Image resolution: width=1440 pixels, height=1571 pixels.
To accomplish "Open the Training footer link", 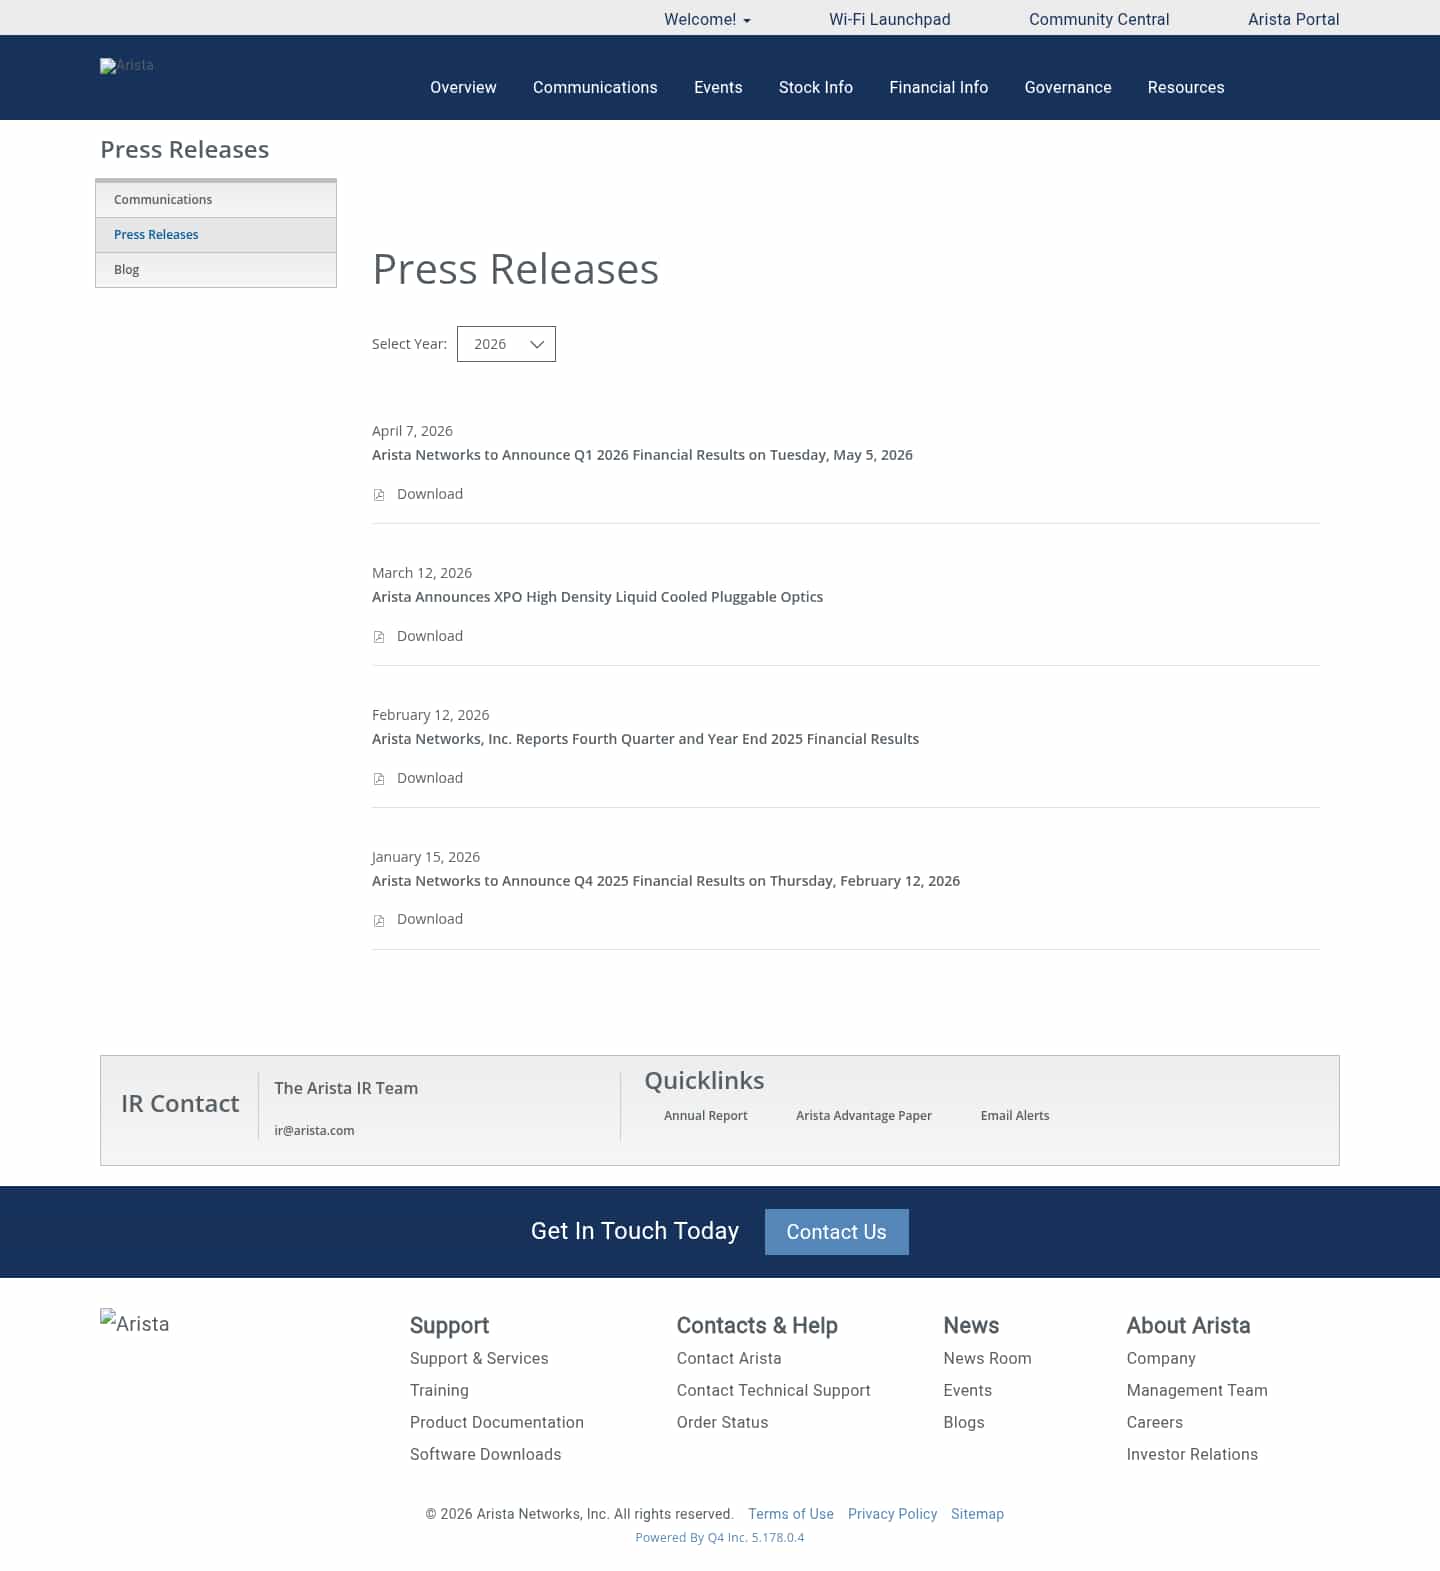I will pyautogui.click(x=439, y=1390).
